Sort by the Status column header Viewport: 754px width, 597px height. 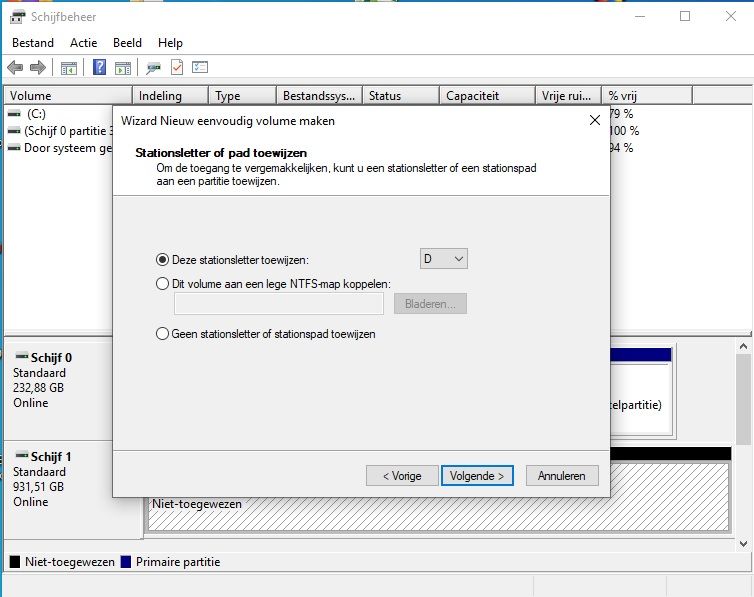[x=401, y=96]
